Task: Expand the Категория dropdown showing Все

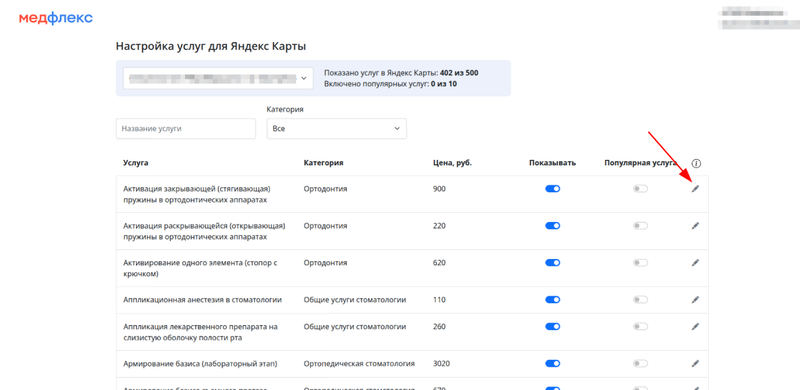Action: [x=337, y=129]
